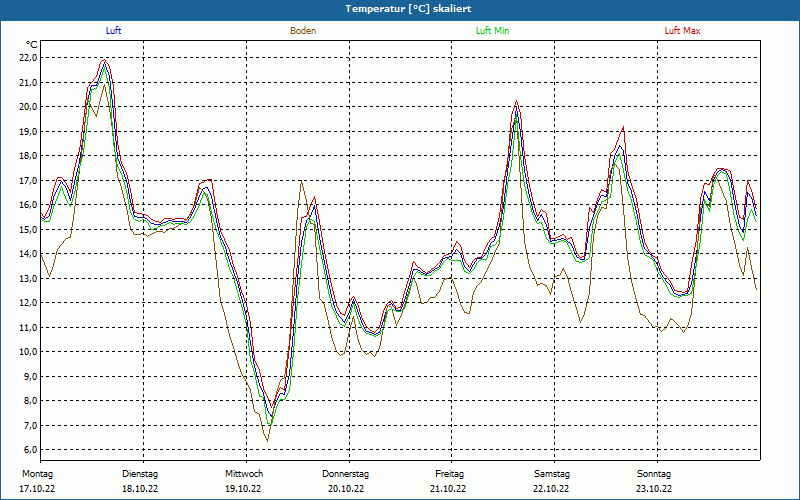Click the 'Boden' legend label
Image resolution: width=800 pixels, height=500 pixels.
click(303, 31)
